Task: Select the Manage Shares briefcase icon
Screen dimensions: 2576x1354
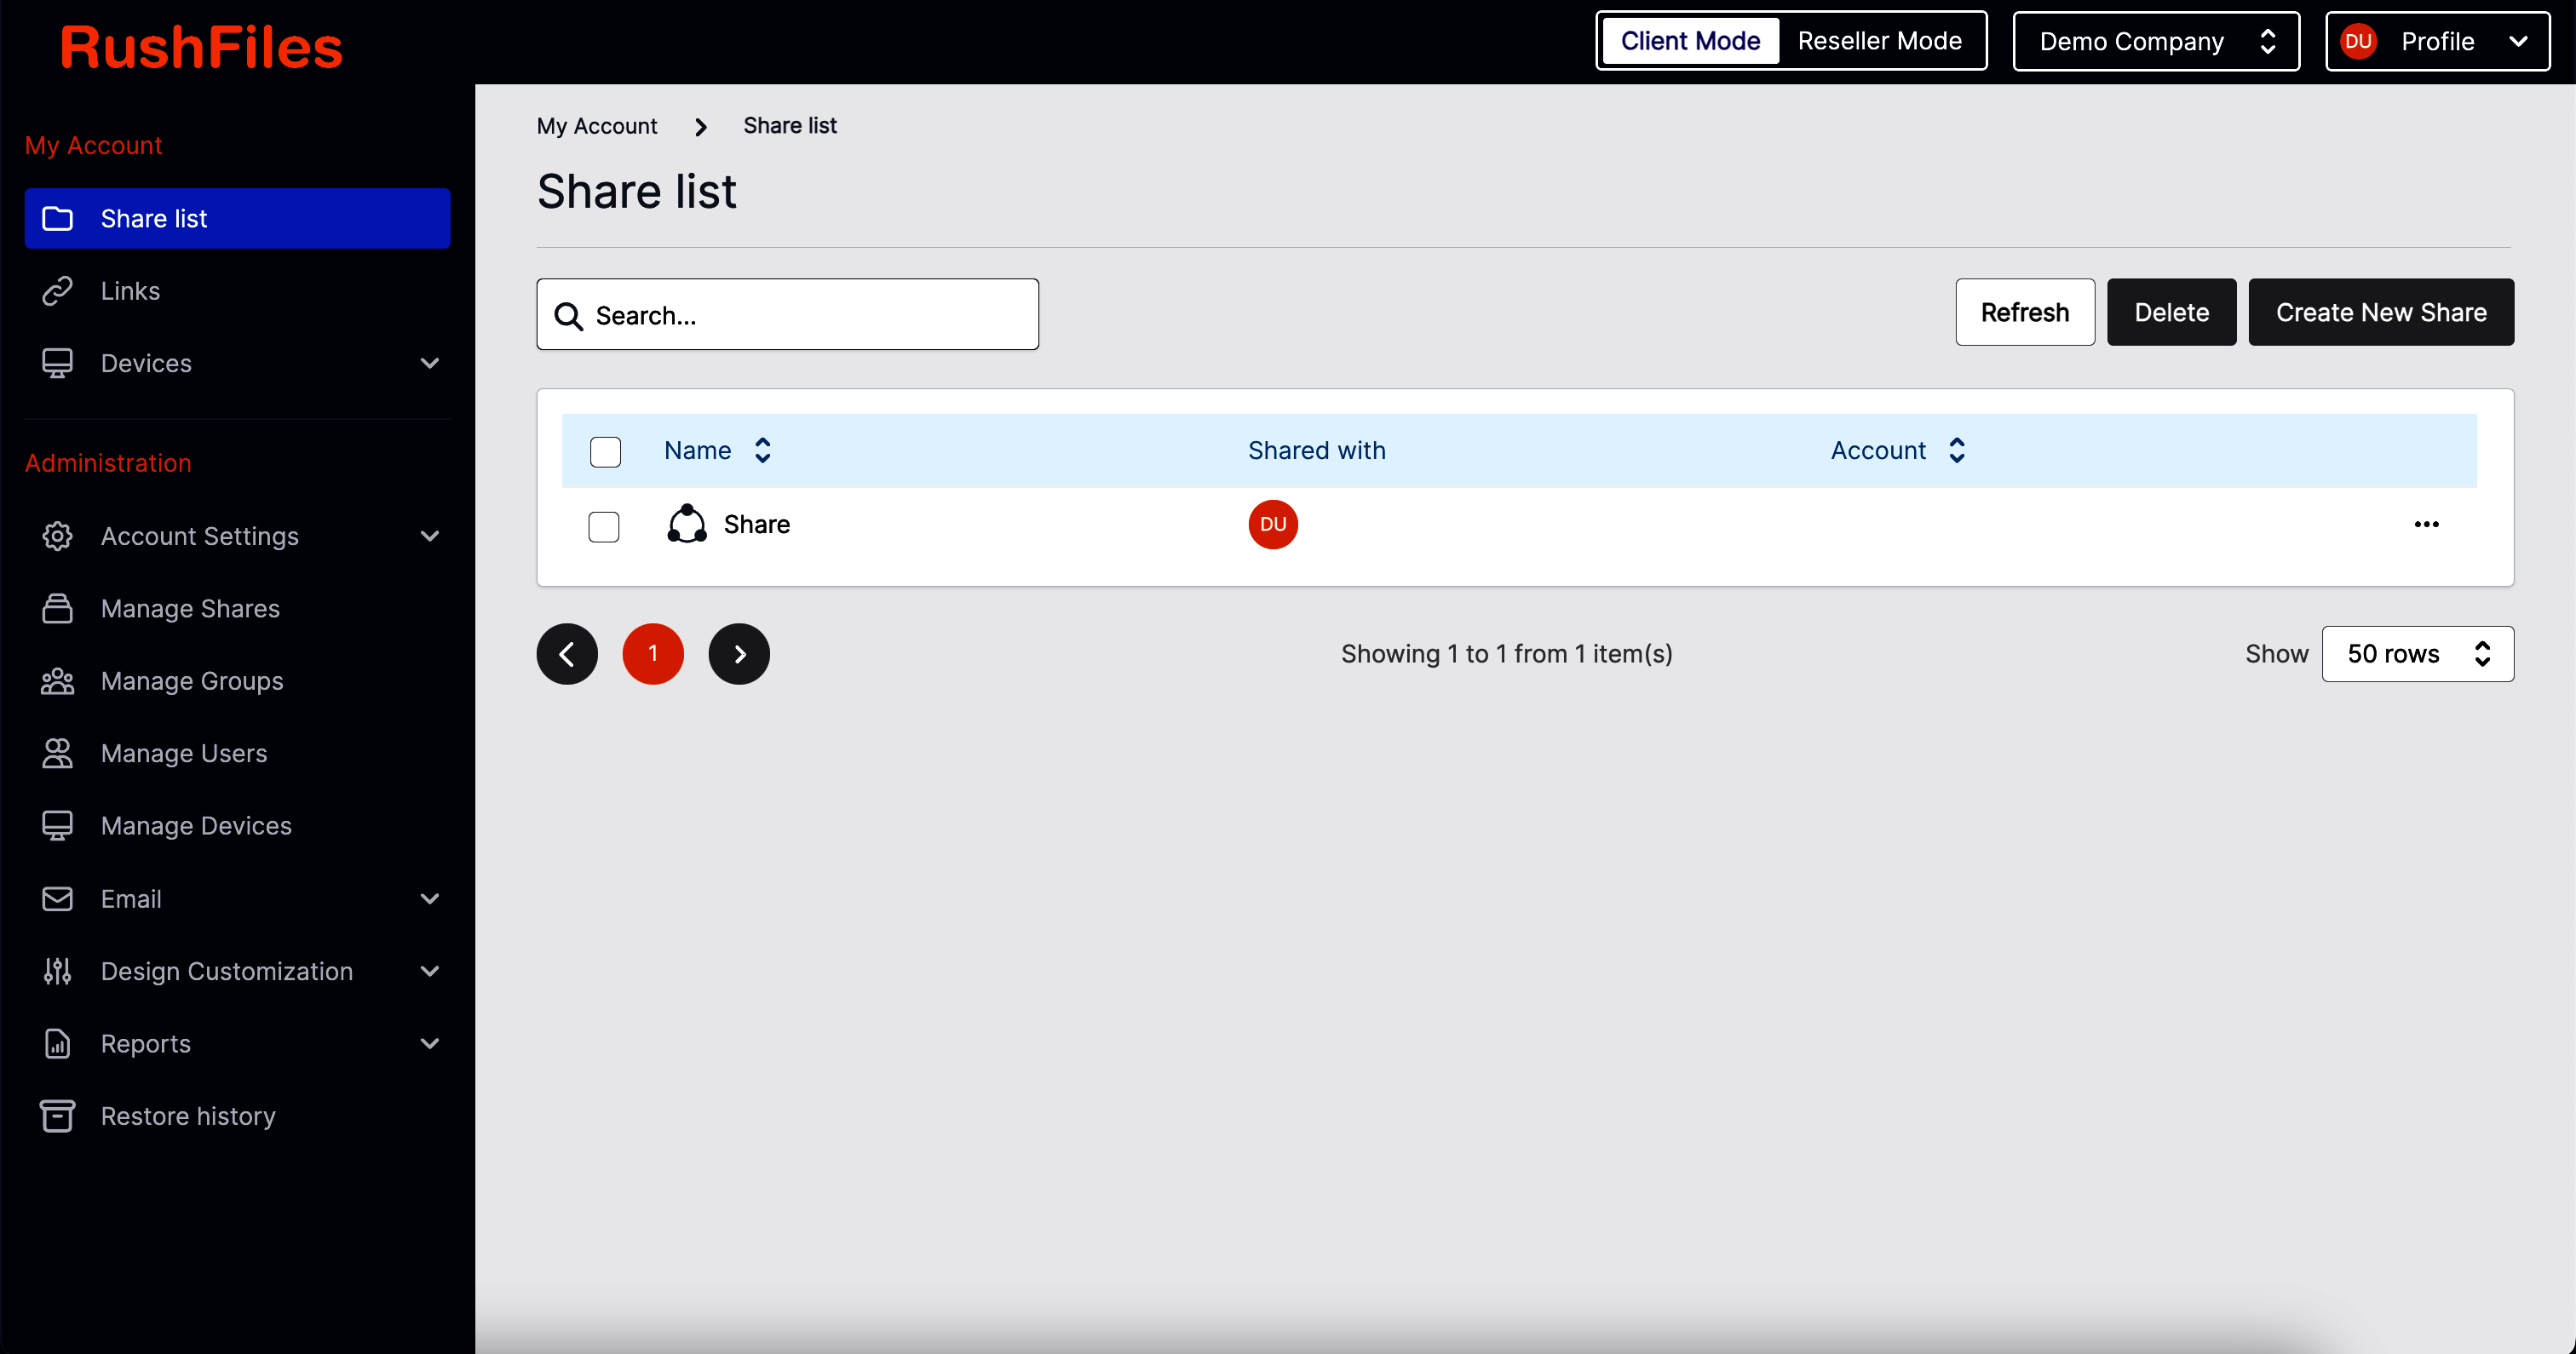Action: click(57, 608)
